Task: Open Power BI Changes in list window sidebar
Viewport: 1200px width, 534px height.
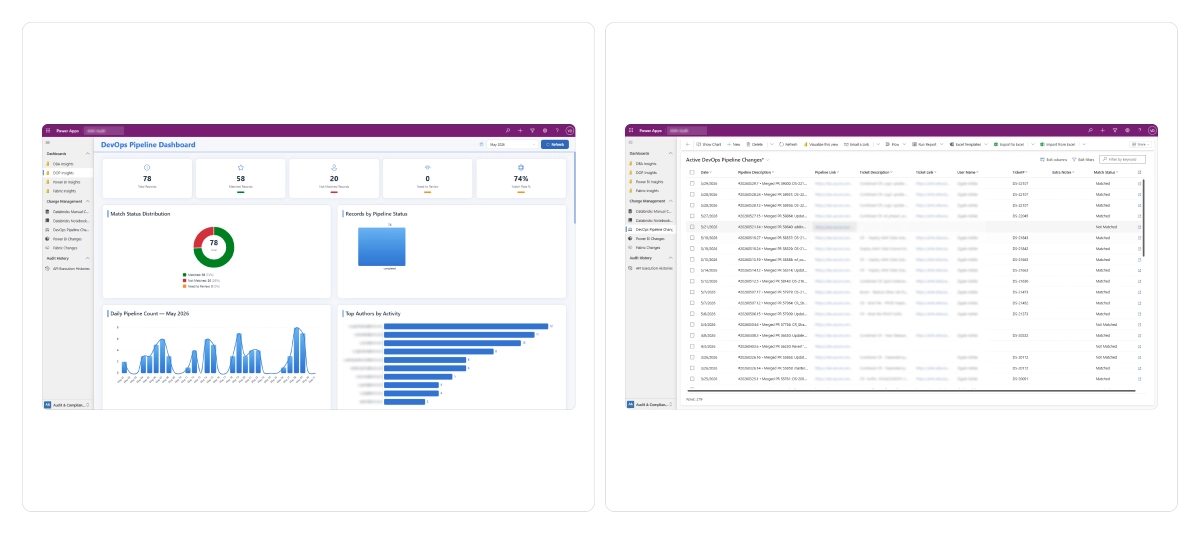Action: [650, 239]
